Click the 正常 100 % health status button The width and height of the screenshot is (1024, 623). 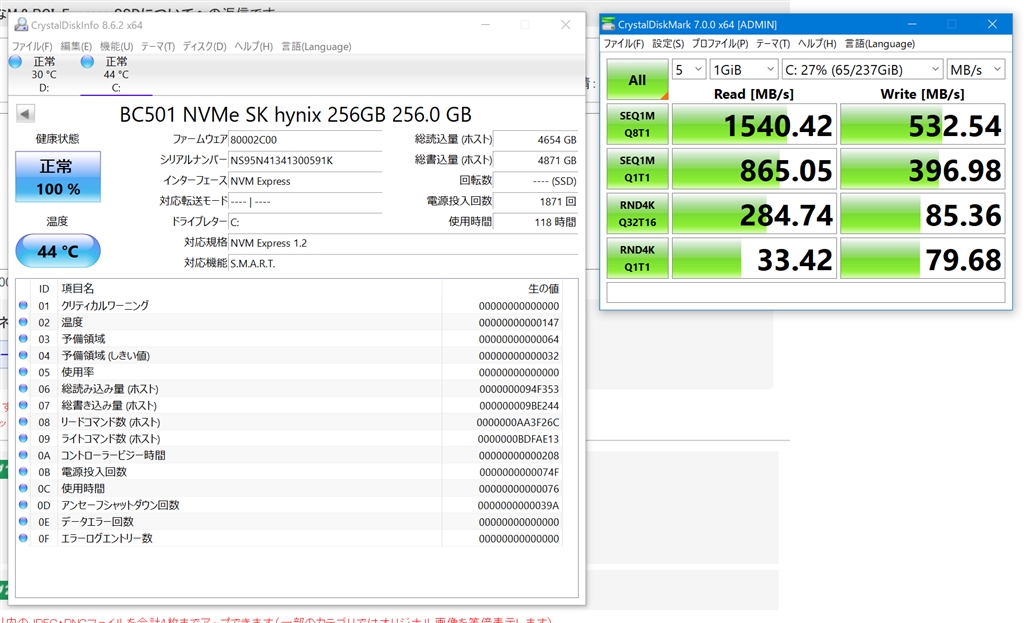coord(58,176)
